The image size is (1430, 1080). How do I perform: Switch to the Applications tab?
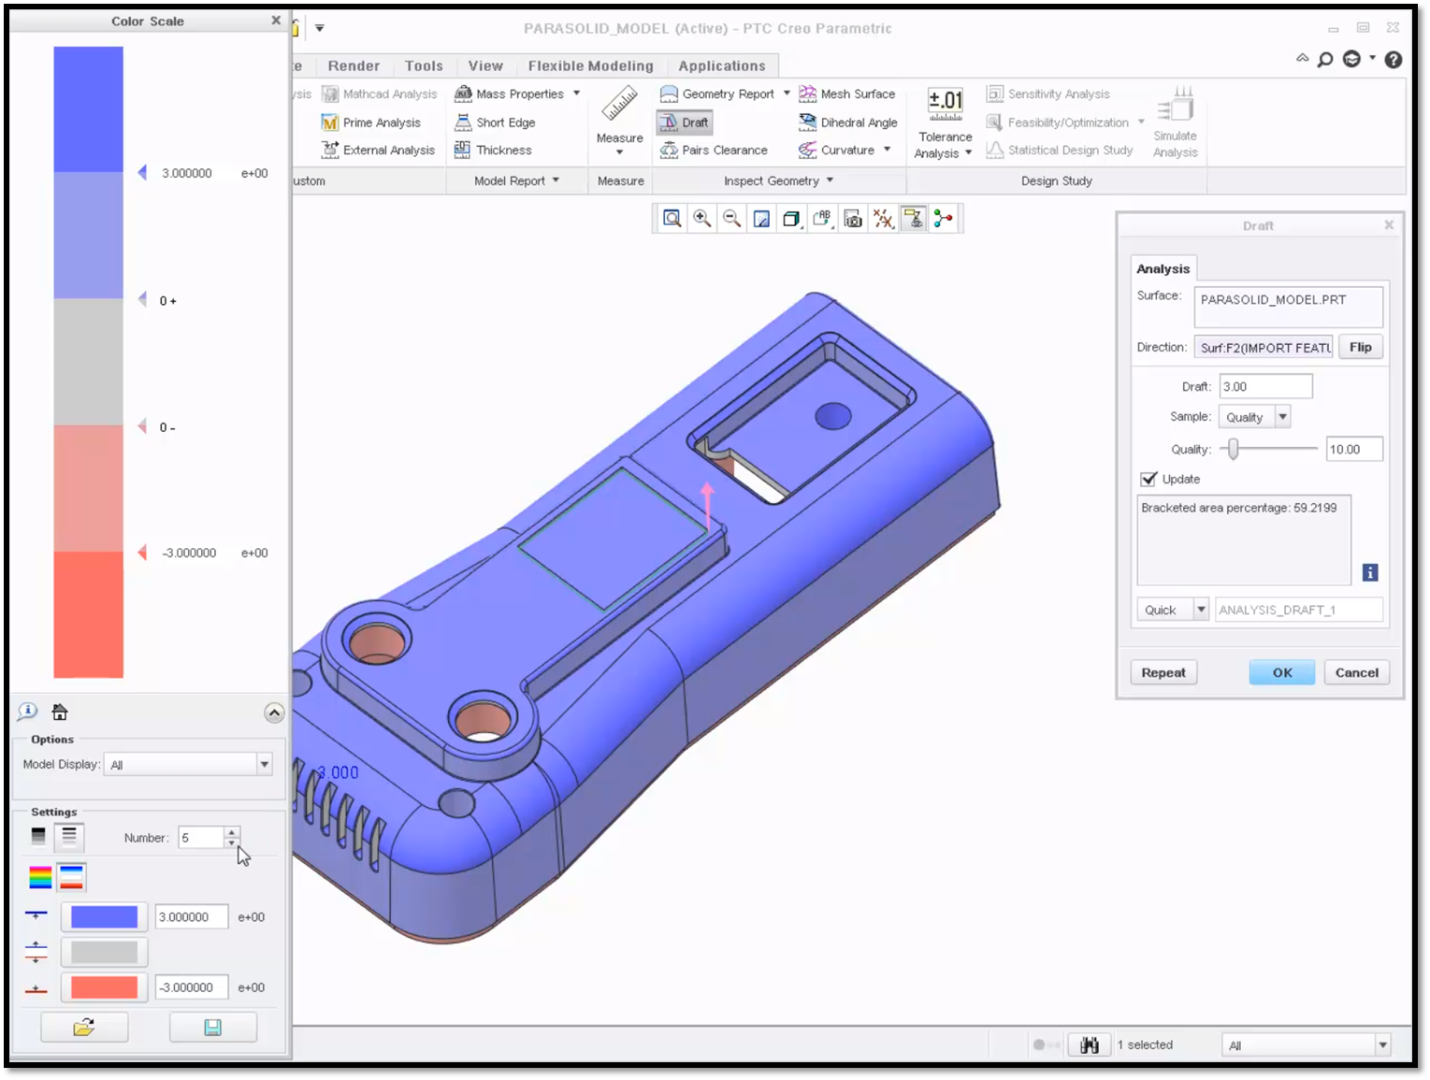722,66
